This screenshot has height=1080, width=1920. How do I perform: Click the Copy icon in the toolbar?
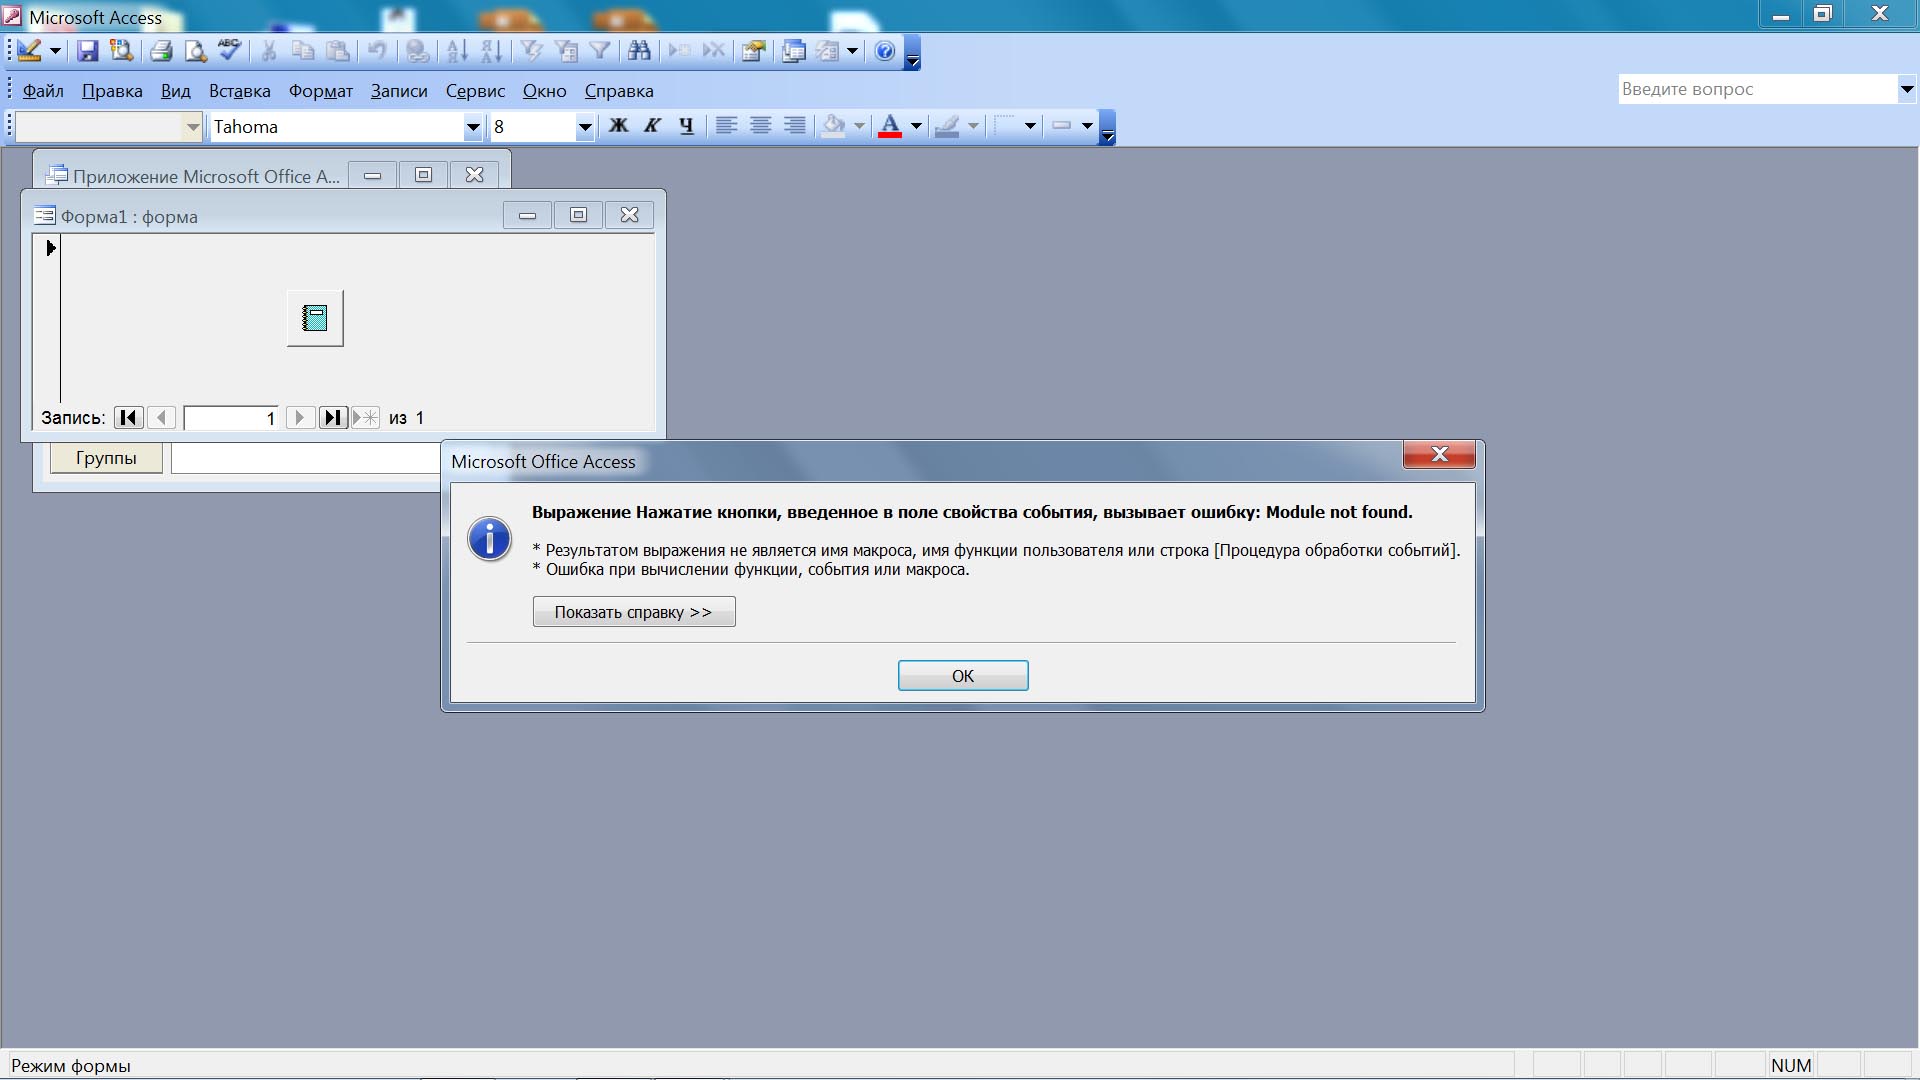click(303, 51)
